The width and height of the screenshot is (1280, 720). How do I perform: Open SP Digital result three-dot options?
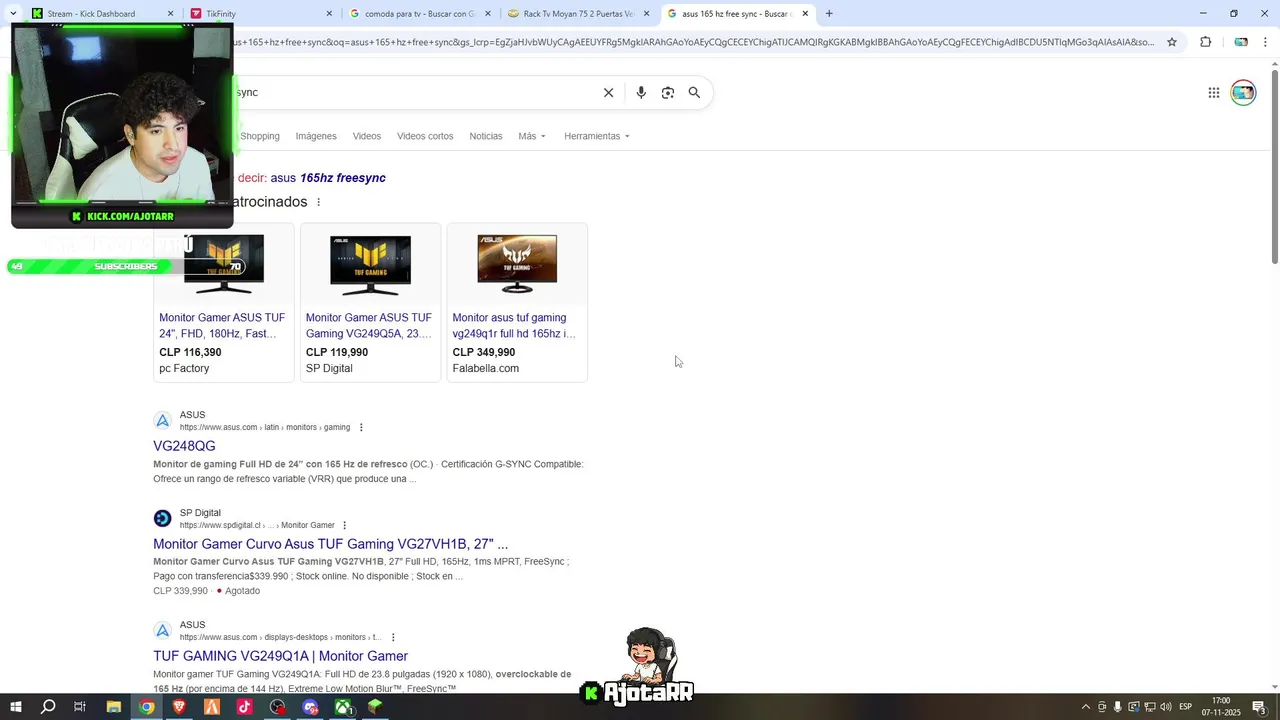pos(345,525)
